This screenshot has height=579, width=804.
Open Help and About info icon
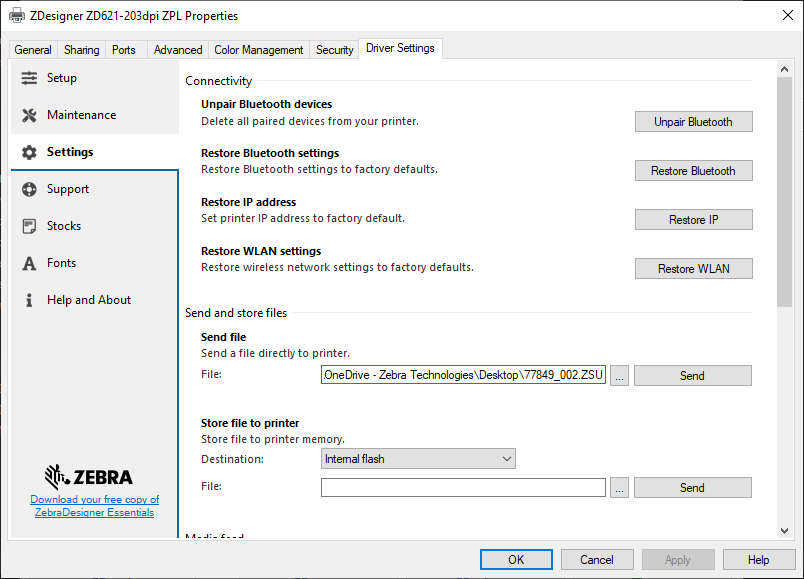(29, 300)
